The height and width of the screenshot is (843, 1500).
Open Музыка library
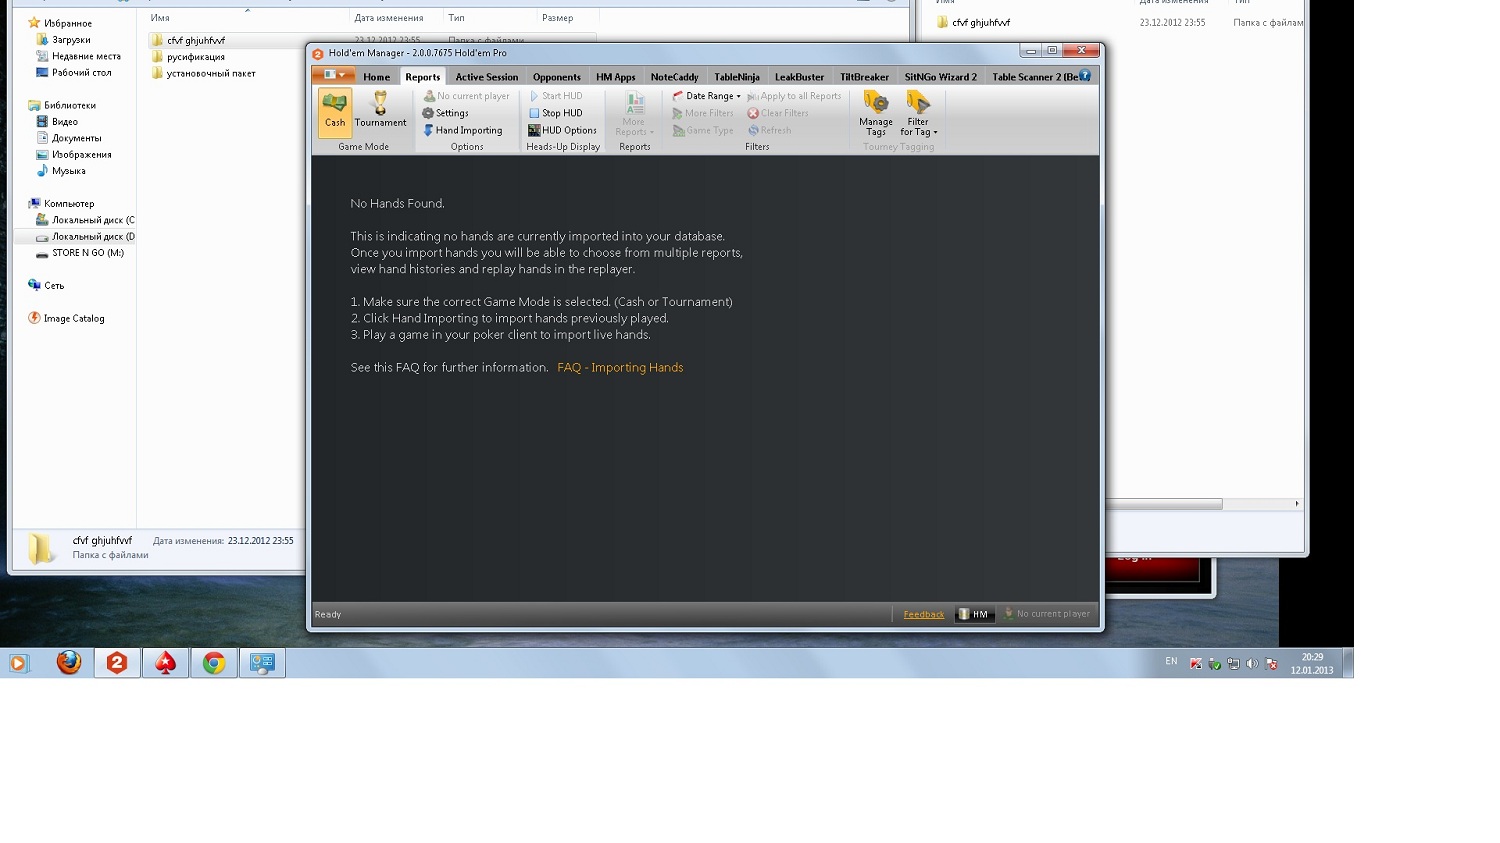pos(68,171)
